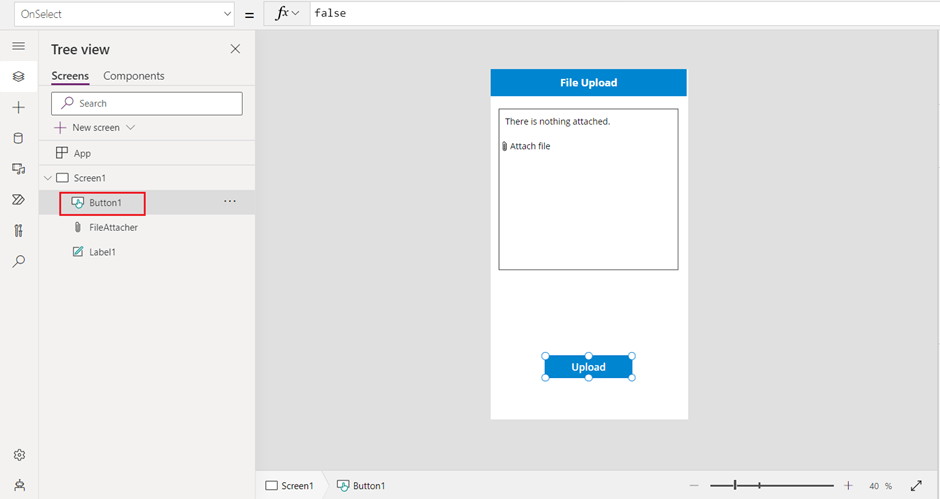Open the Data sources cylinder icon

18,138
